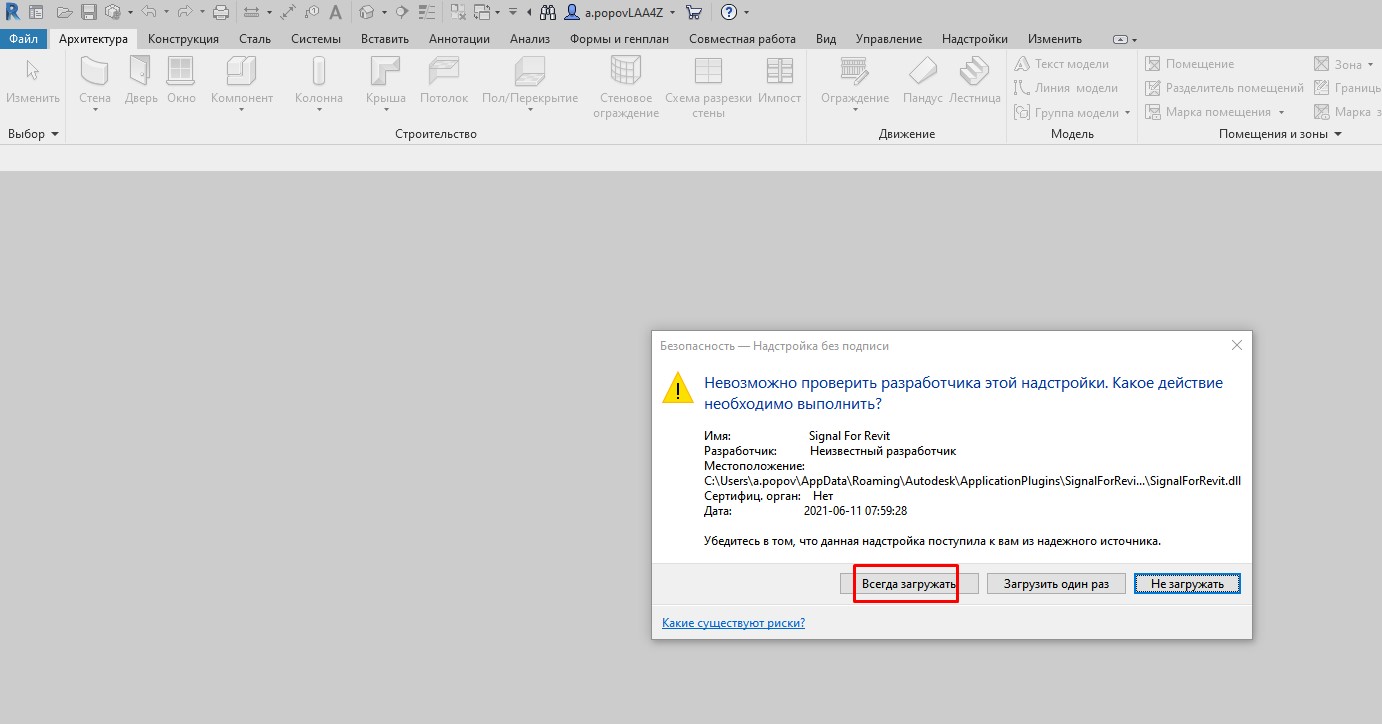Open the Файл menu tab
1382x724 pixels.
(23, 39)
